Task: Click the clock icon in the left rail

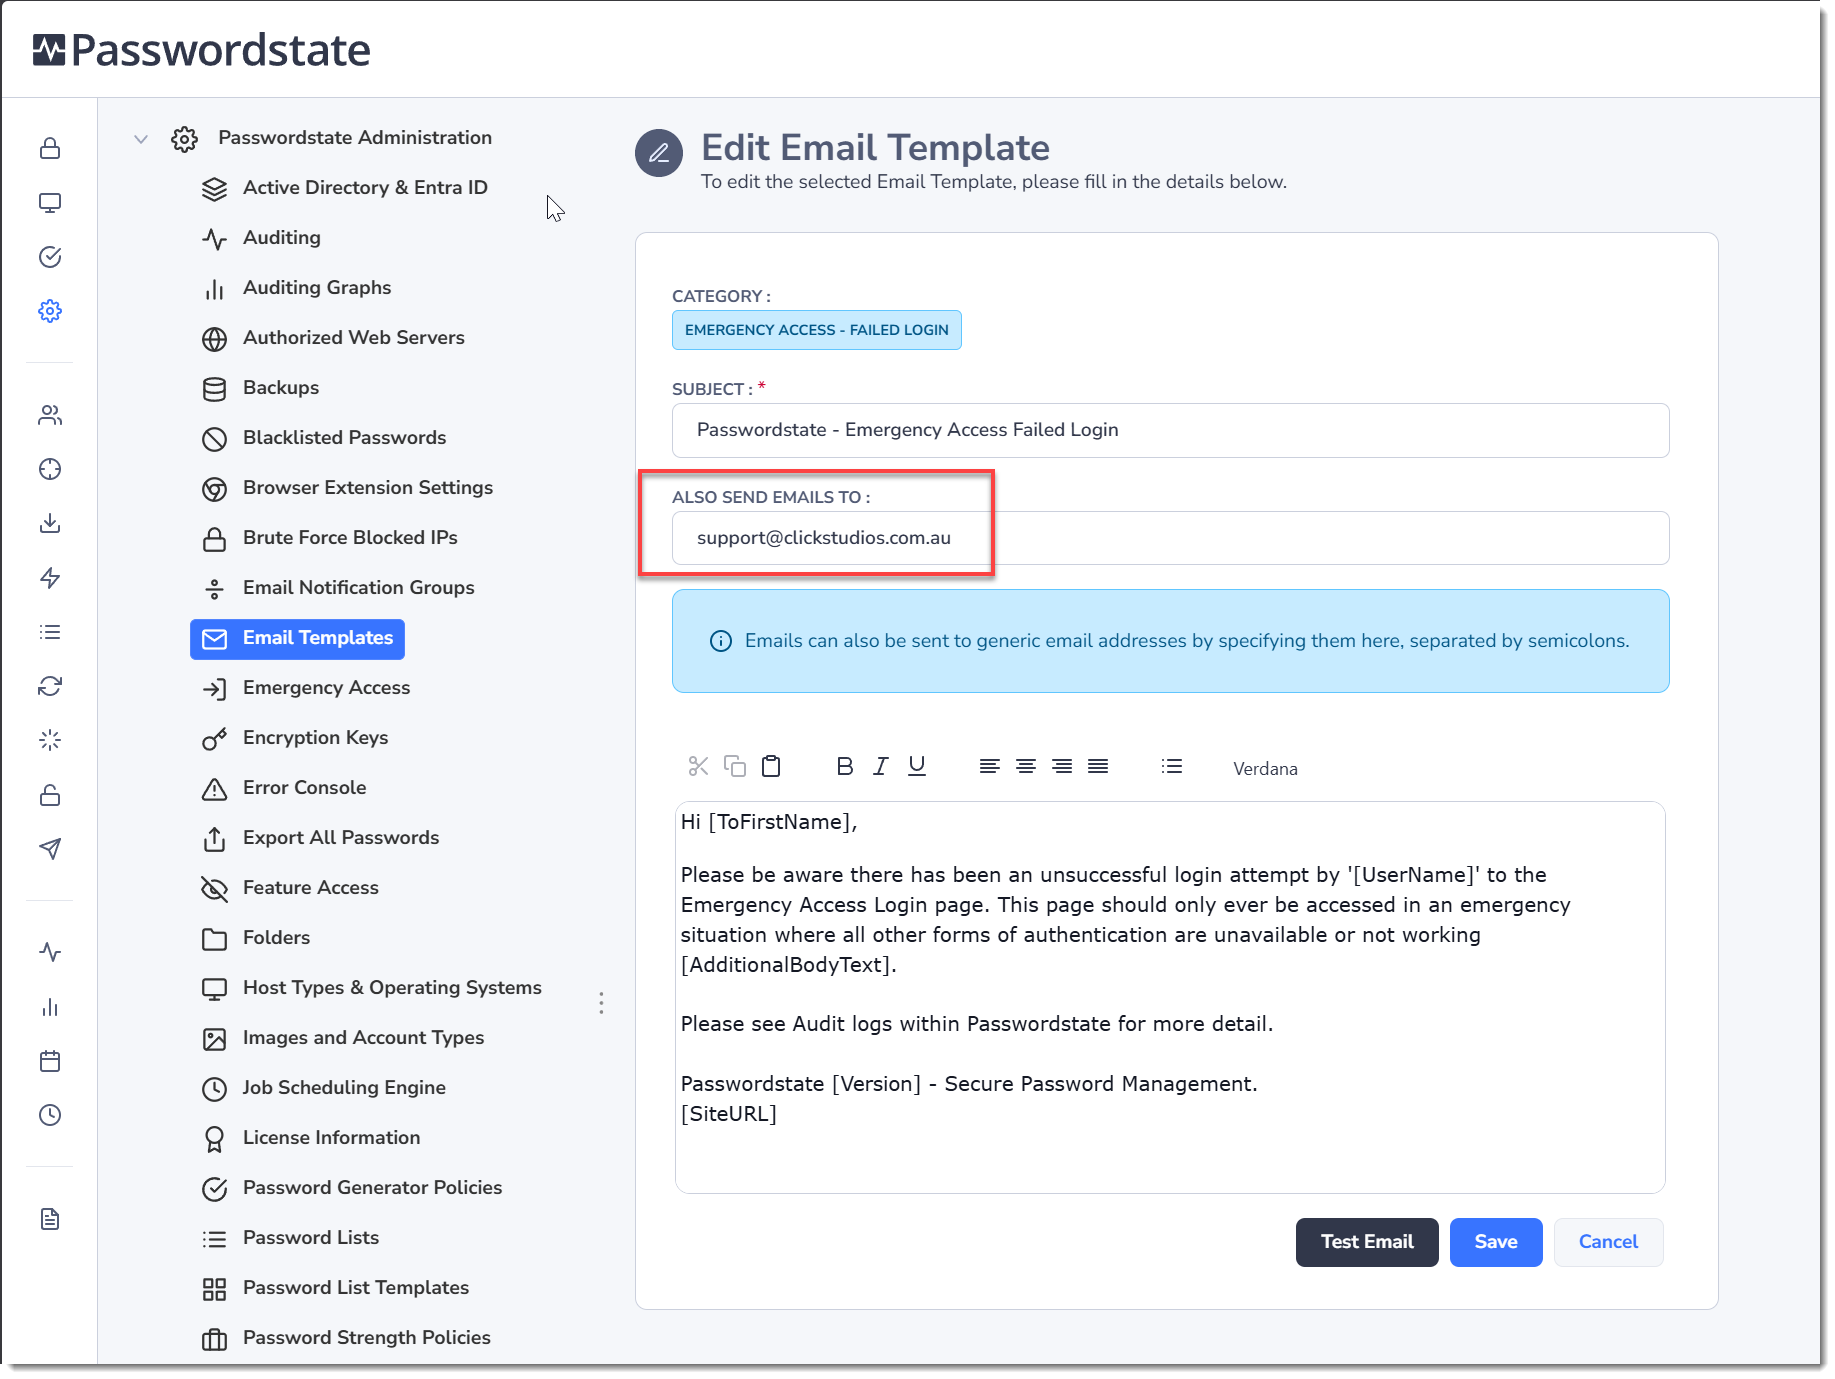Action: (50, 1115)
